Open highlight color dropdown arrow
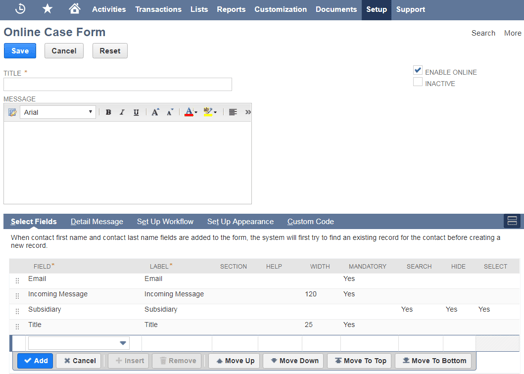 215,112
